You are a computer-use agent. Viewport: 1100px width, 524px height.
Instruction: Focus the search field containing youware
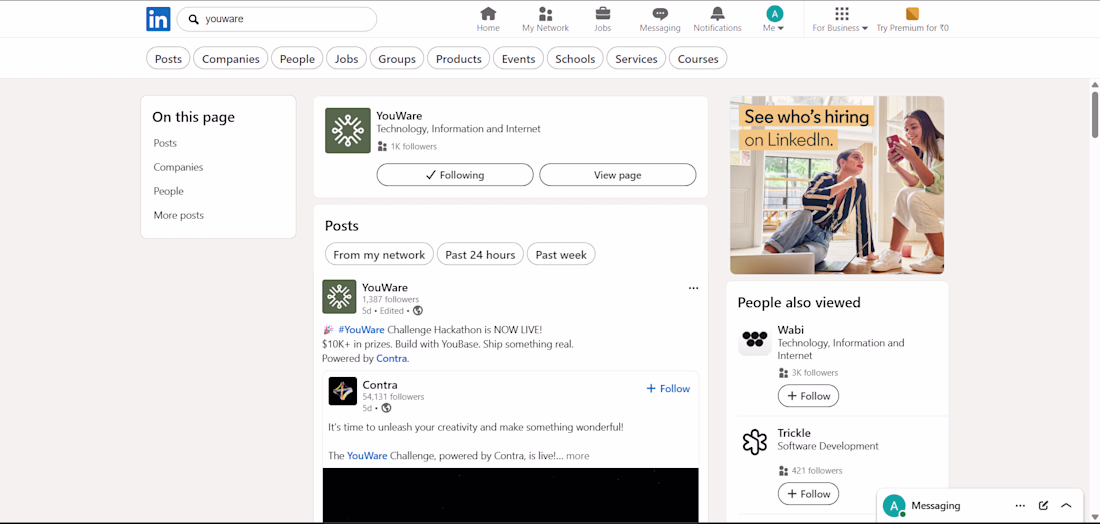[x=276, y=19]
